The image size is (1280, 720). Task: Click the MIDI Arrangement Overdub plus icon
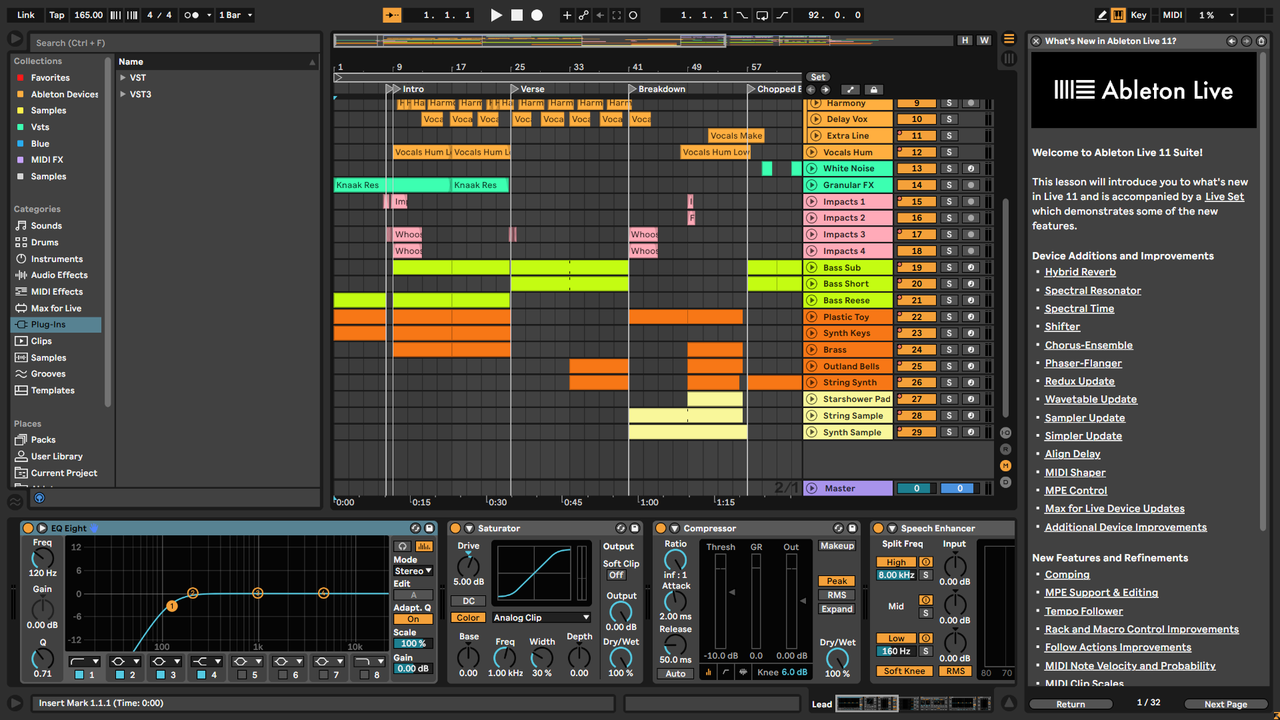[x=567, y=15]
